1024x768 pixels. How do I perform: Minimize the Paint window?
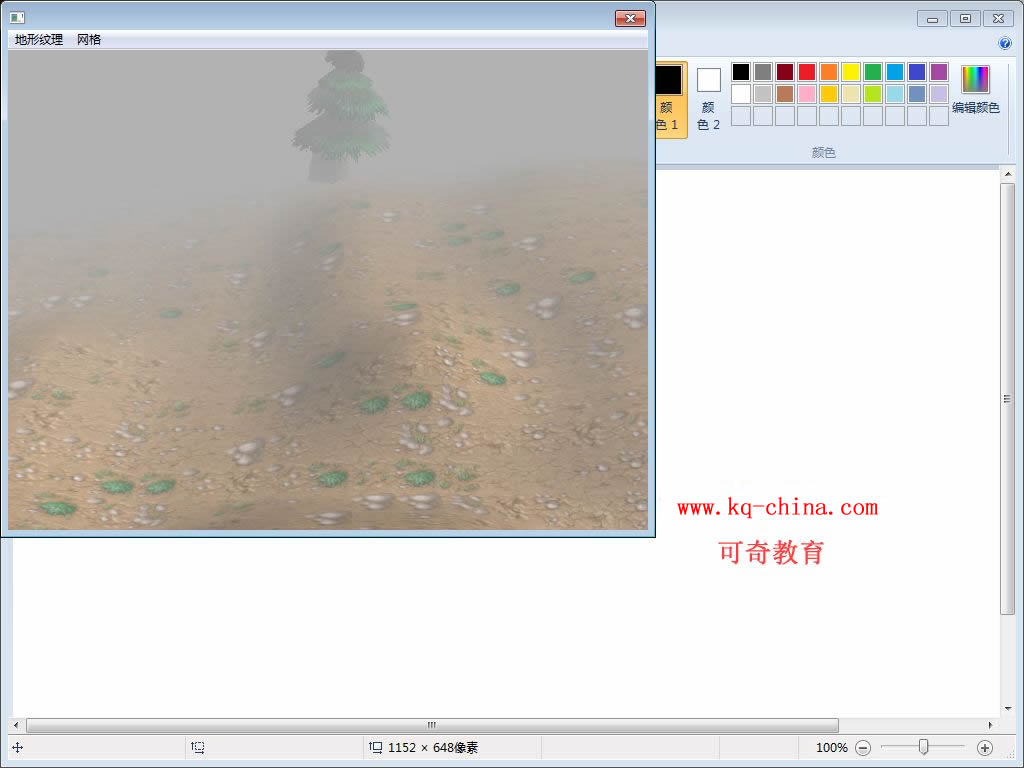[x=932, y=18]
